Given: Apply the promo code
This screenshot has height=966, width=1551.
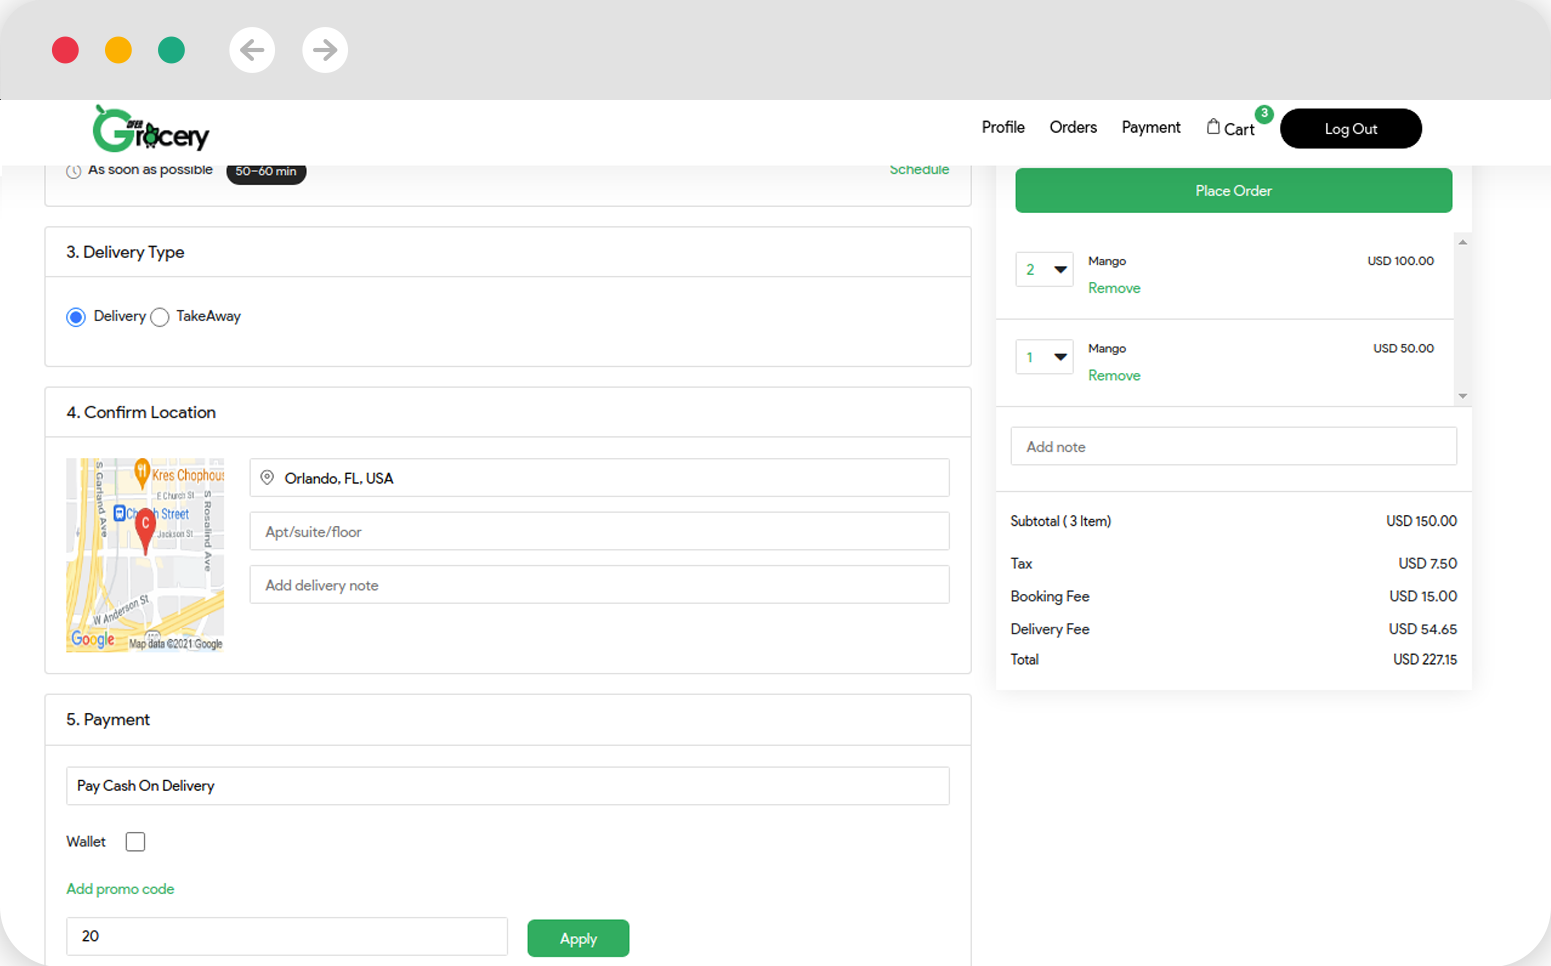Looking at the screenshot, I should click(x=578, y=938).
